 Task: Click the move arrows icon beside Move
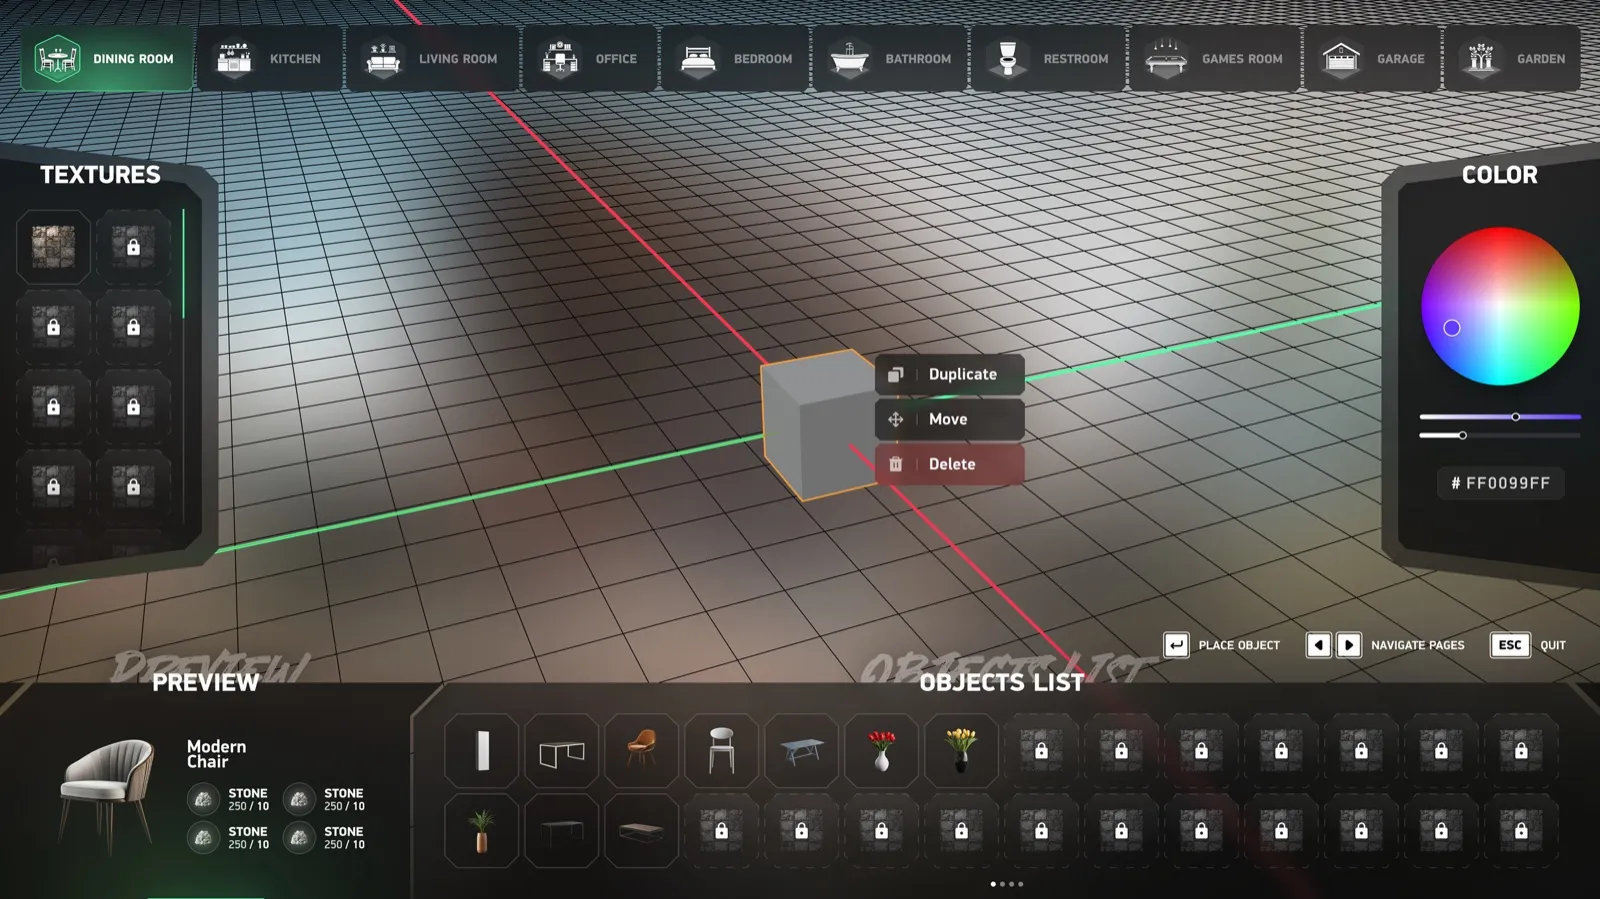pos(896,419)
